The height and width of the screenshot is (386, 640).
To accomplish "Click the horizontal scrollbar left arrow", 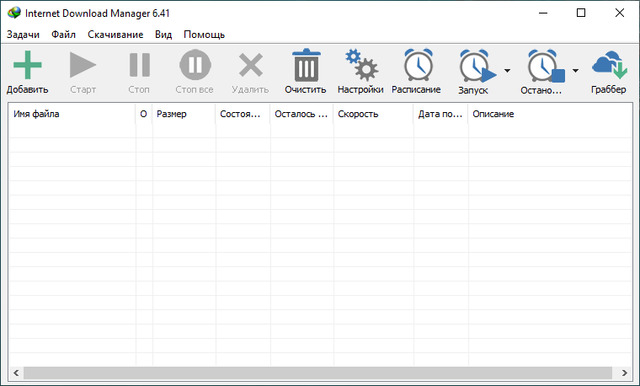I will pos(16,373).
